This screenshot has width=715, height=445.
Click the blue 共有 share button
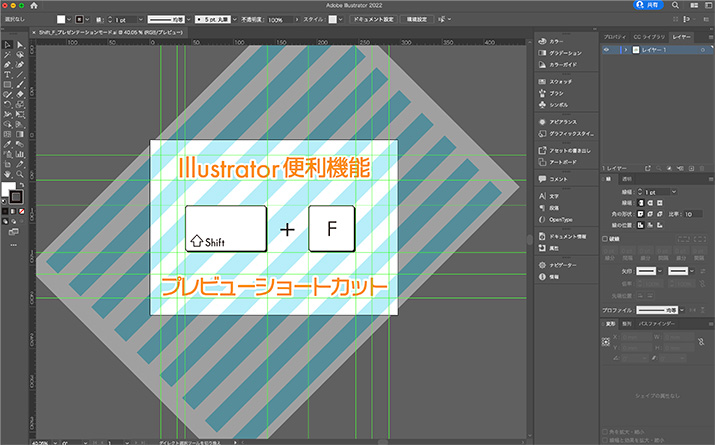click(x=648, y=5)
